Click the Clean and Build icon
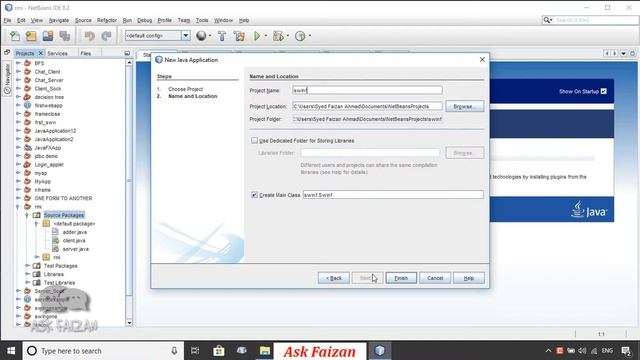The image size is (640, 360). tap(239, 36)
